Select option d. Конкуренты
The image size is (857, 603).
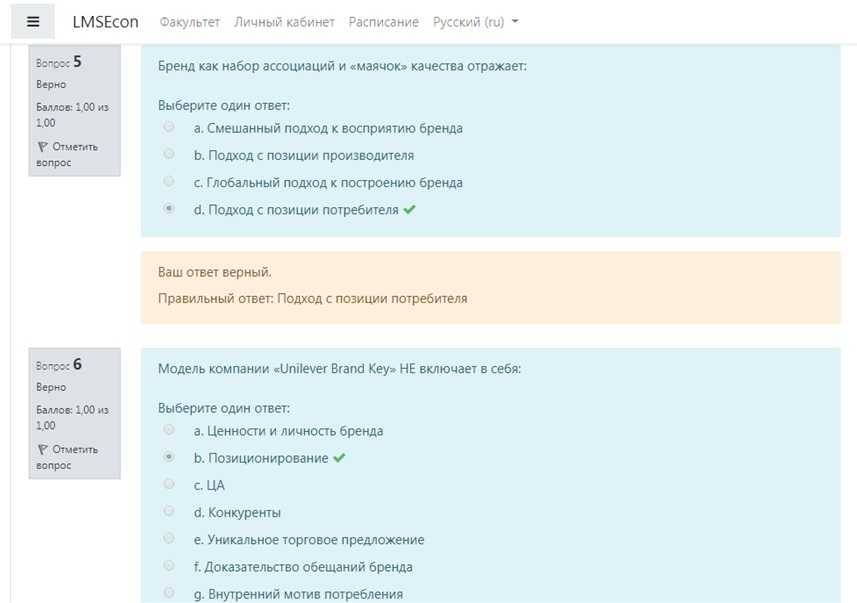point(169,511)
